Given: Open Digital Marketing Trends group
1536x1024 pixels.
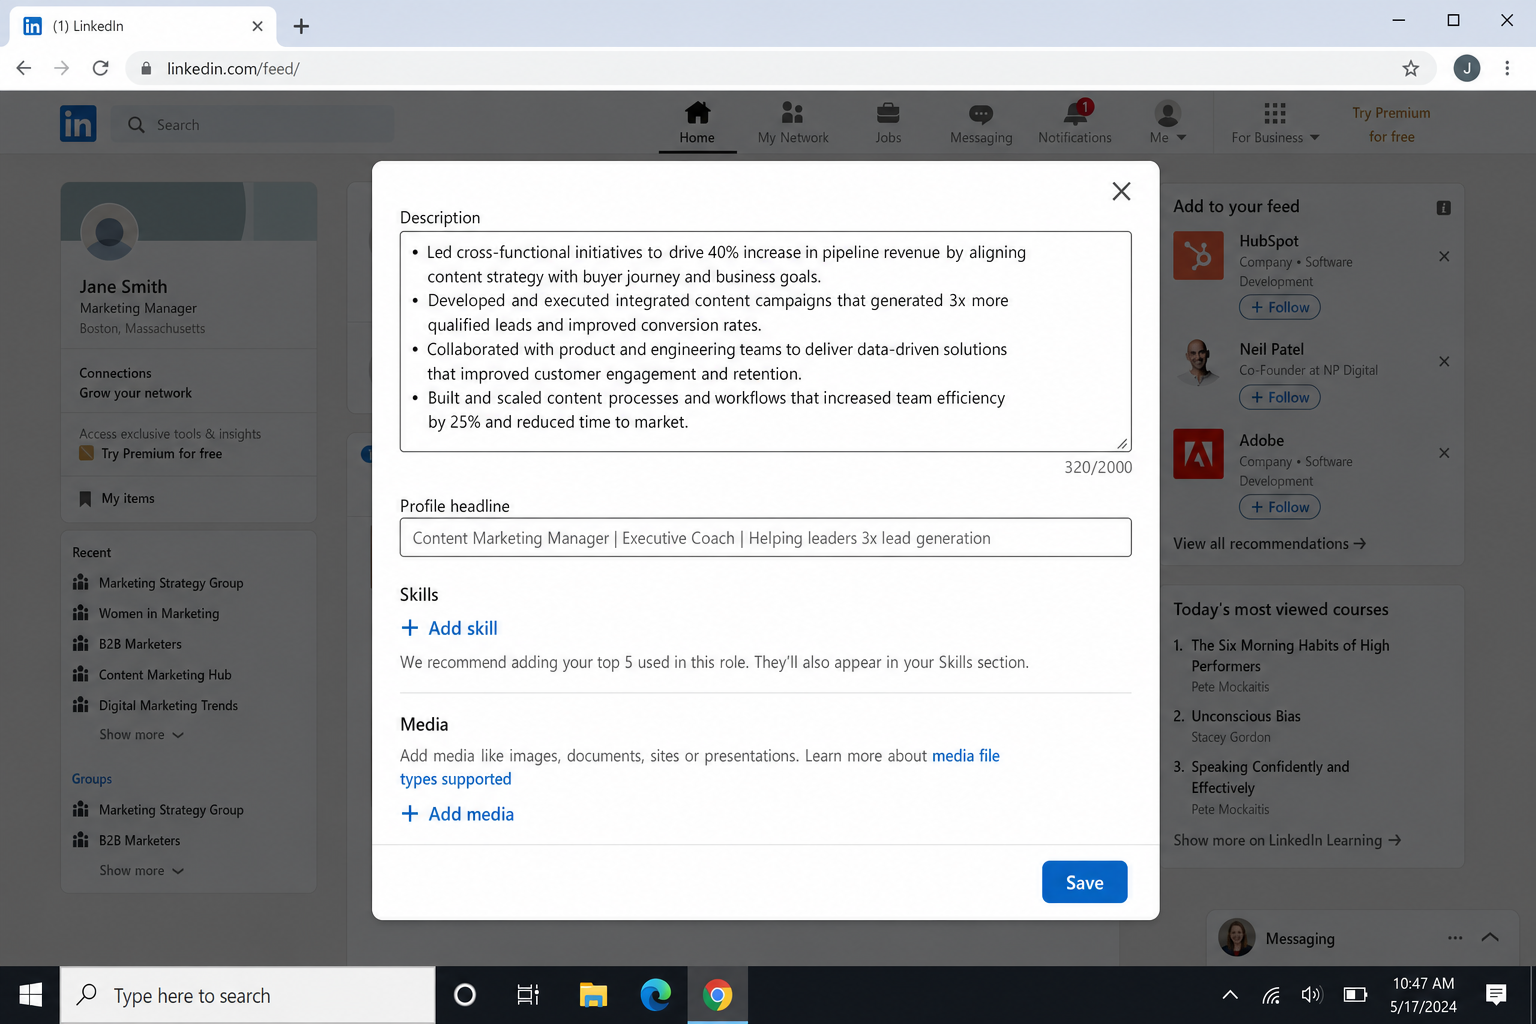Looking at the screenshot, I should [156, 705].
